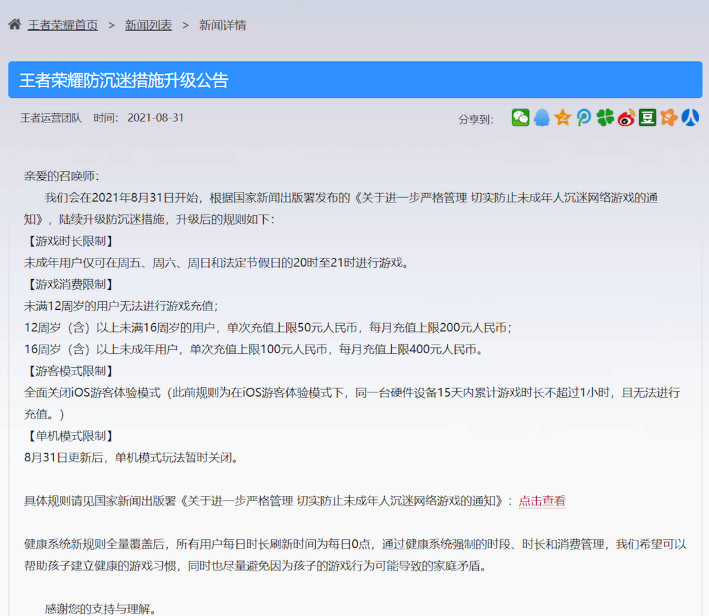Image resolution: width=709 pixels, height=616 pixels.
Task: Click paragraph starting 健康系统新规则全量覆盖后
Action: tap(355, 554)
